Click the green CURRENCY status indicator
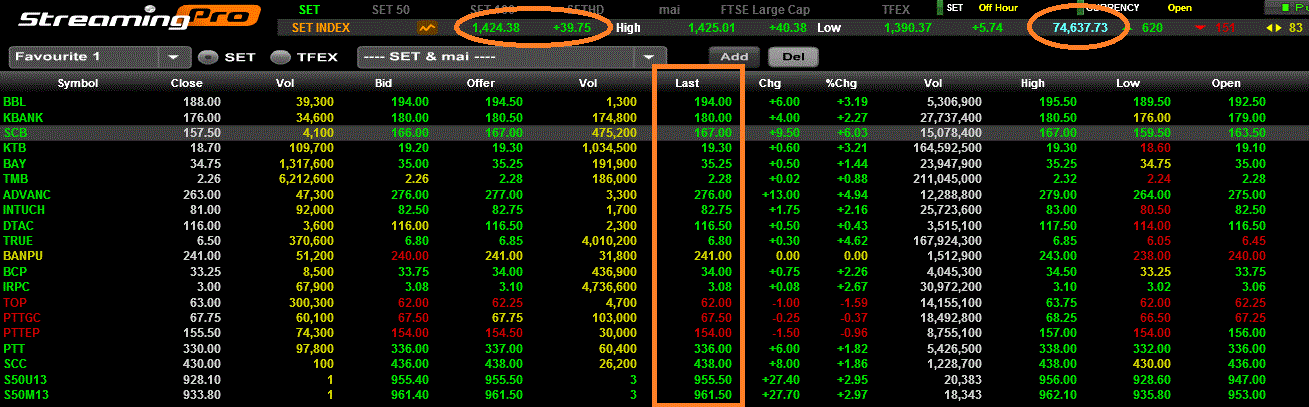This screenshot has height=407, width=1309. [1082, 8]
